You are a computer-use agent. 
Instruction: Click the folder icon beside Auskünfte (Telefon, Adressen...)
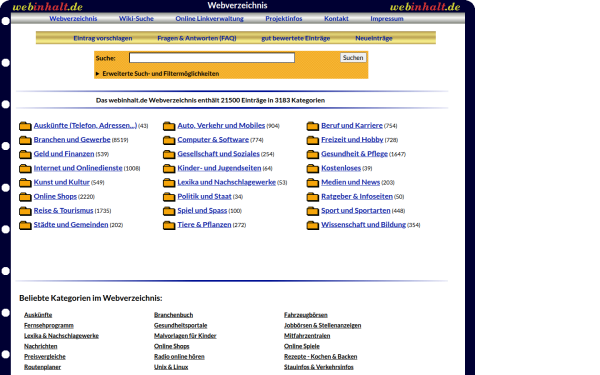(x=25, y=126)
